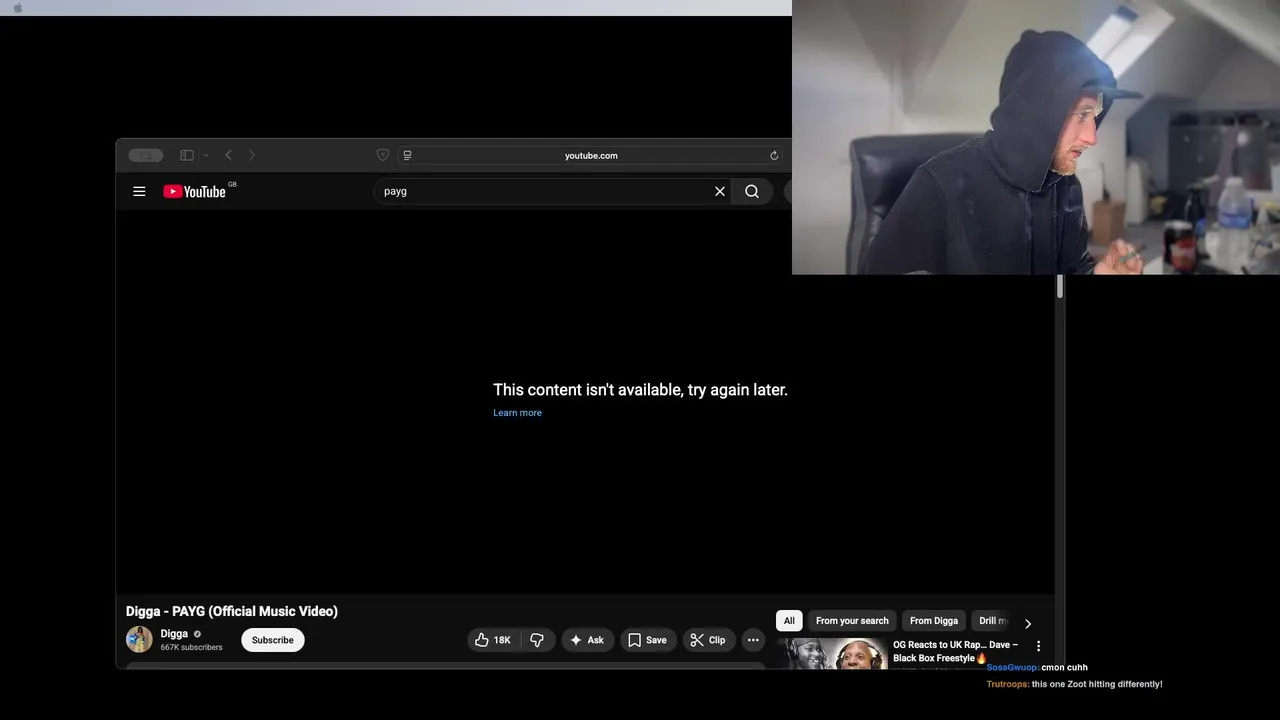This screenshot has height=720, width=1280.
Task: Open the Digga channel name link
Action: click(174, 634)
